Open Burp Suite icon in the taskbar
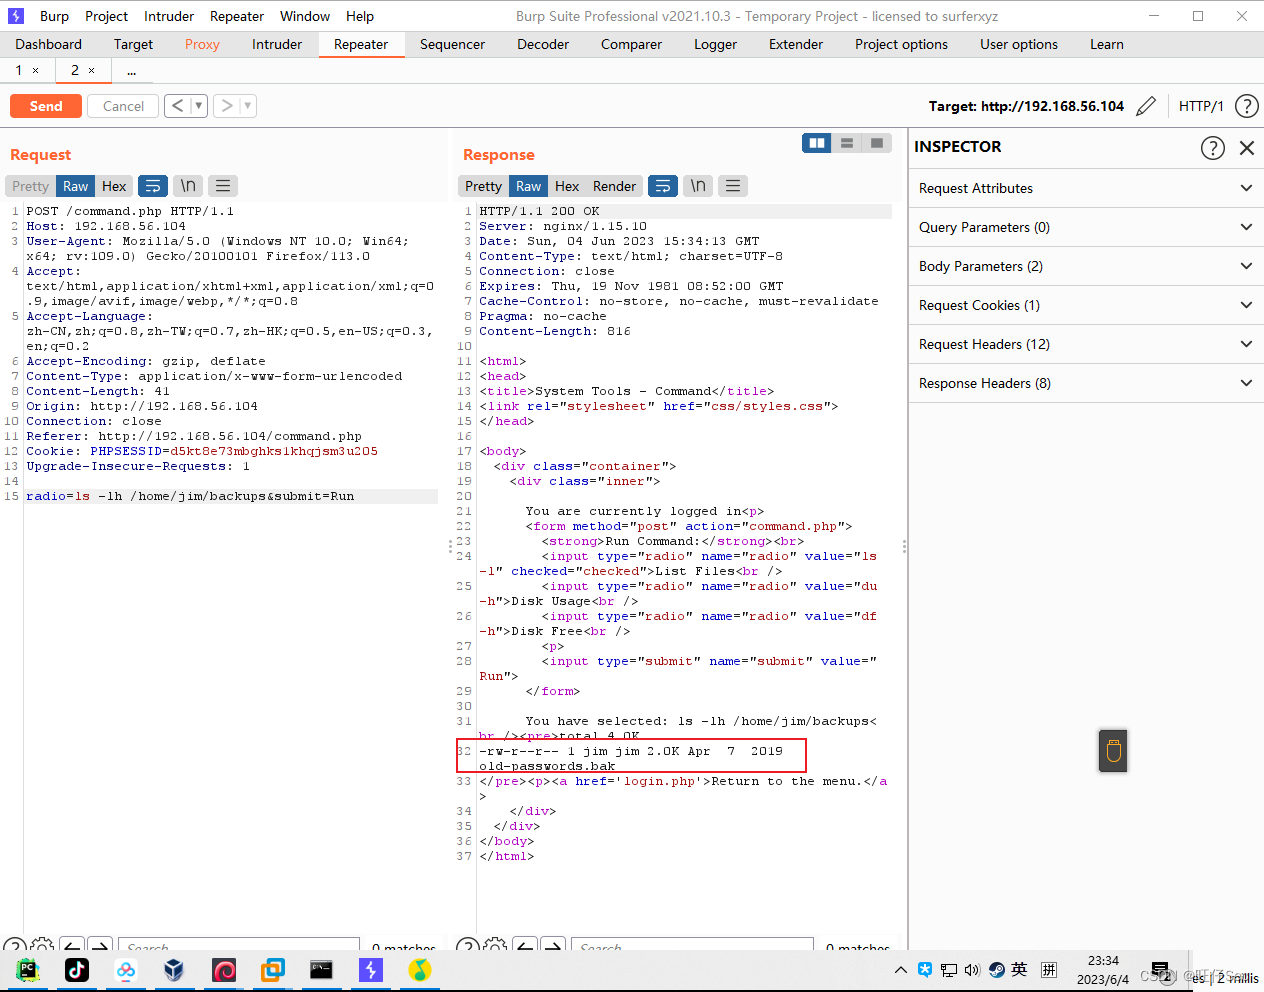 (370, 969)
